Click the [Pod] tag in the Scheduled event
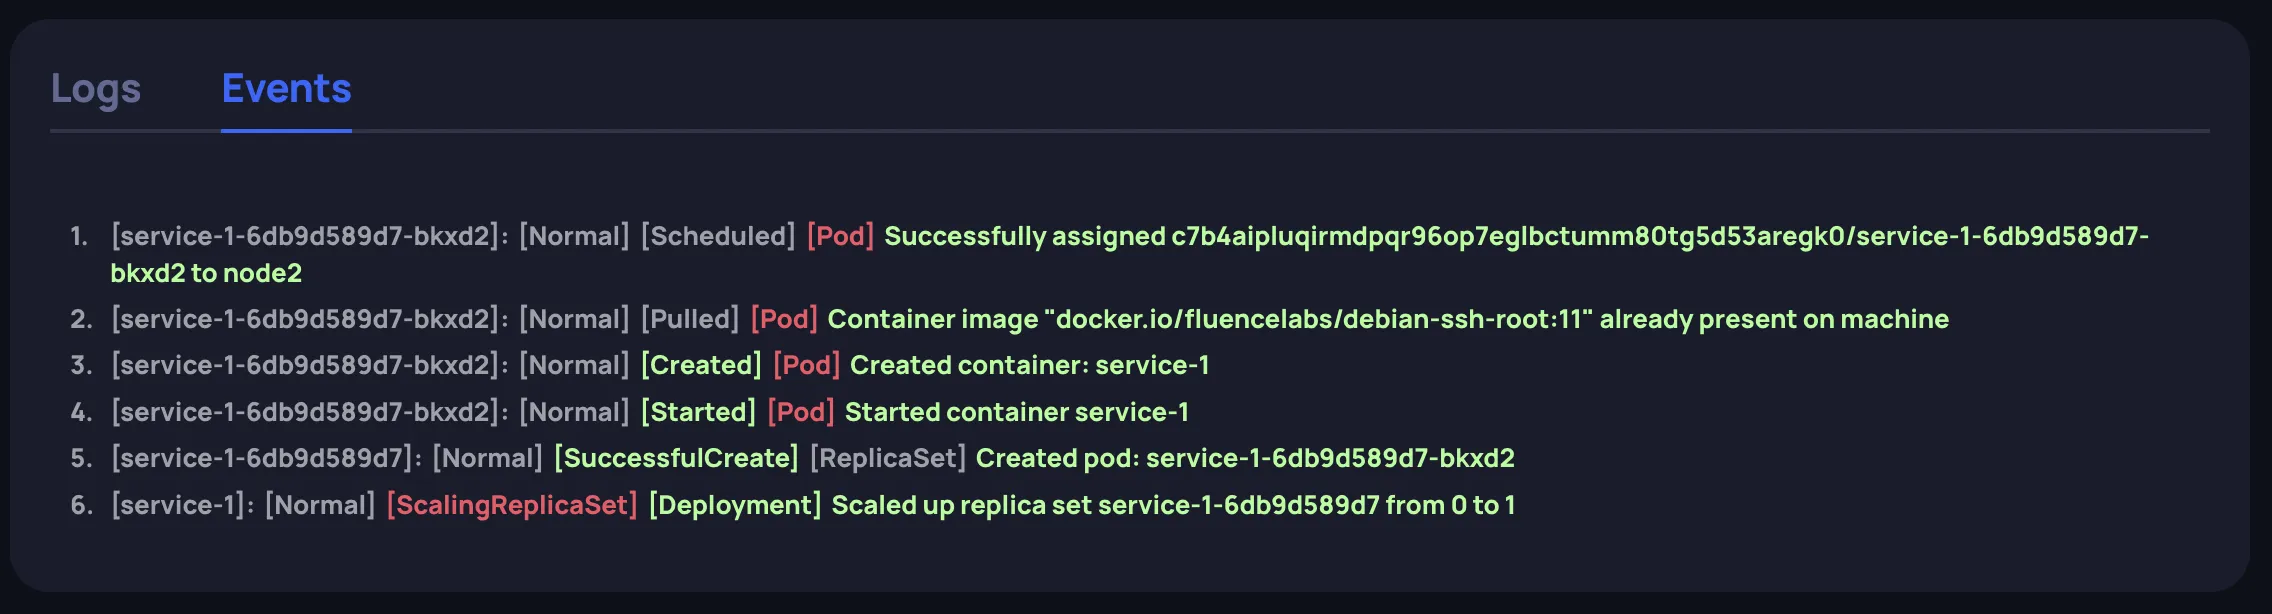Viewport: 2272px width, 614px height. (x=840, y=236)
